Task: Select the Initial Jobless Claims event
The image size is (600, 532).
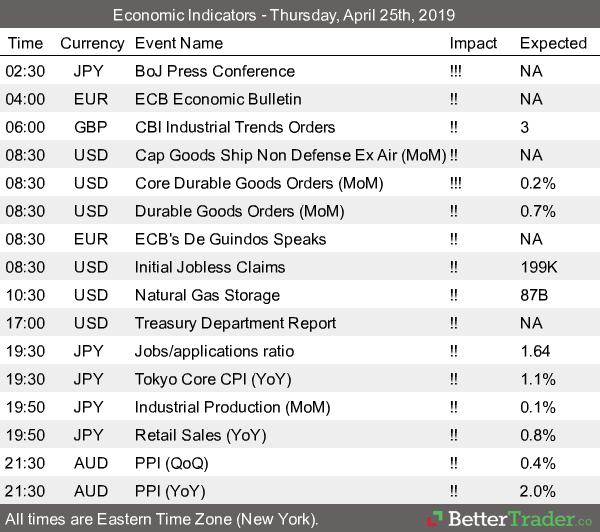Action: [x=210, y=267]
